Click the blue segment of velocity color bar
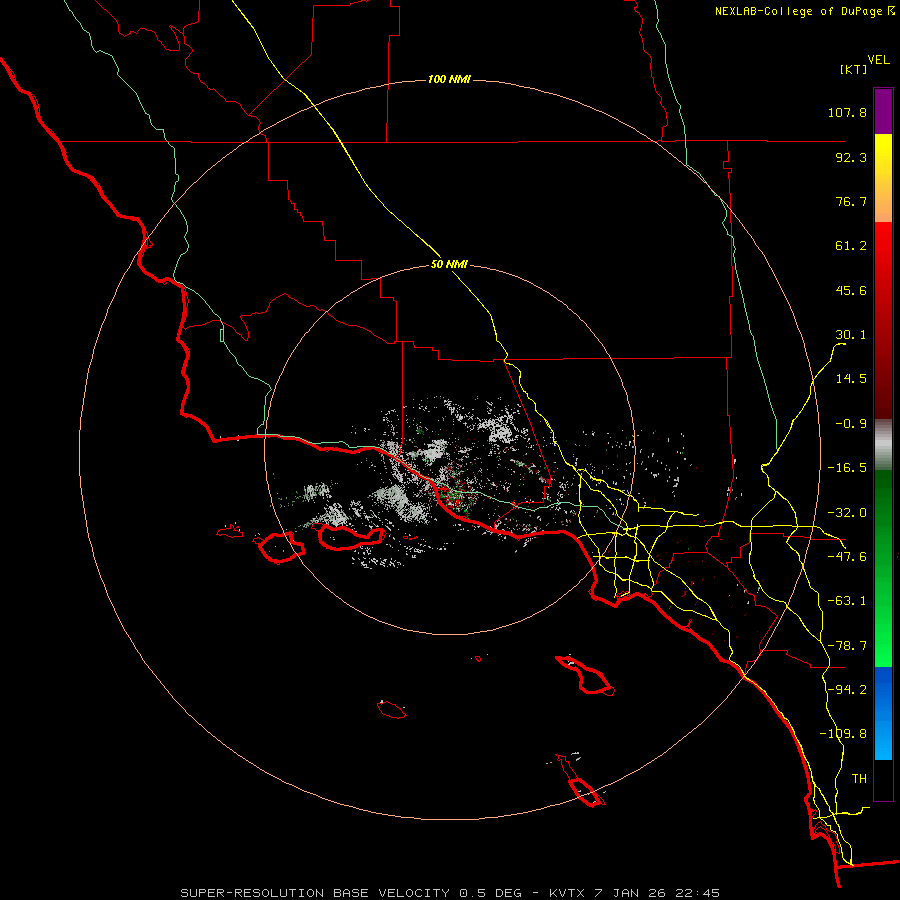Viewport: 900px width, 900px height. (883, 713)
